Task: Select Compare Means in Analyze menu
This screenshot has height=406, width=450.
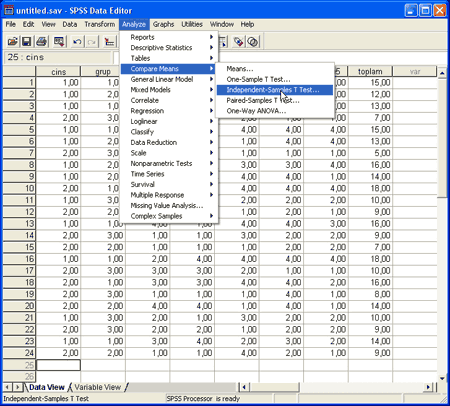Action: click(169, 69)
